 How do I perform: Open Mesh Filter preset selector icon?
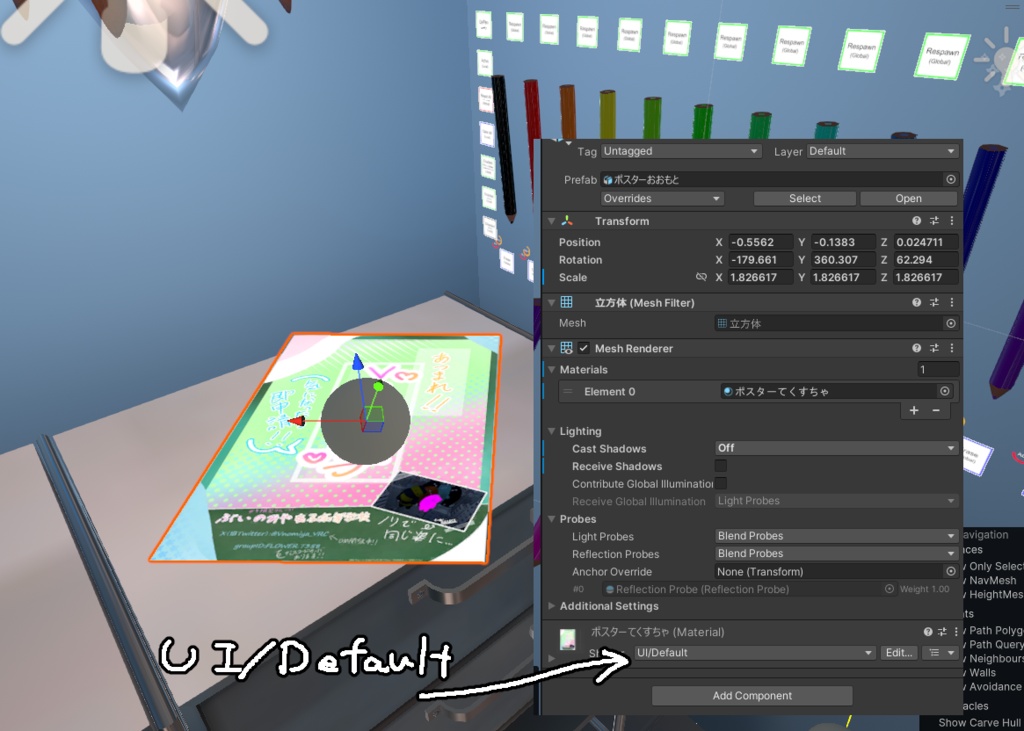[934, 302]
